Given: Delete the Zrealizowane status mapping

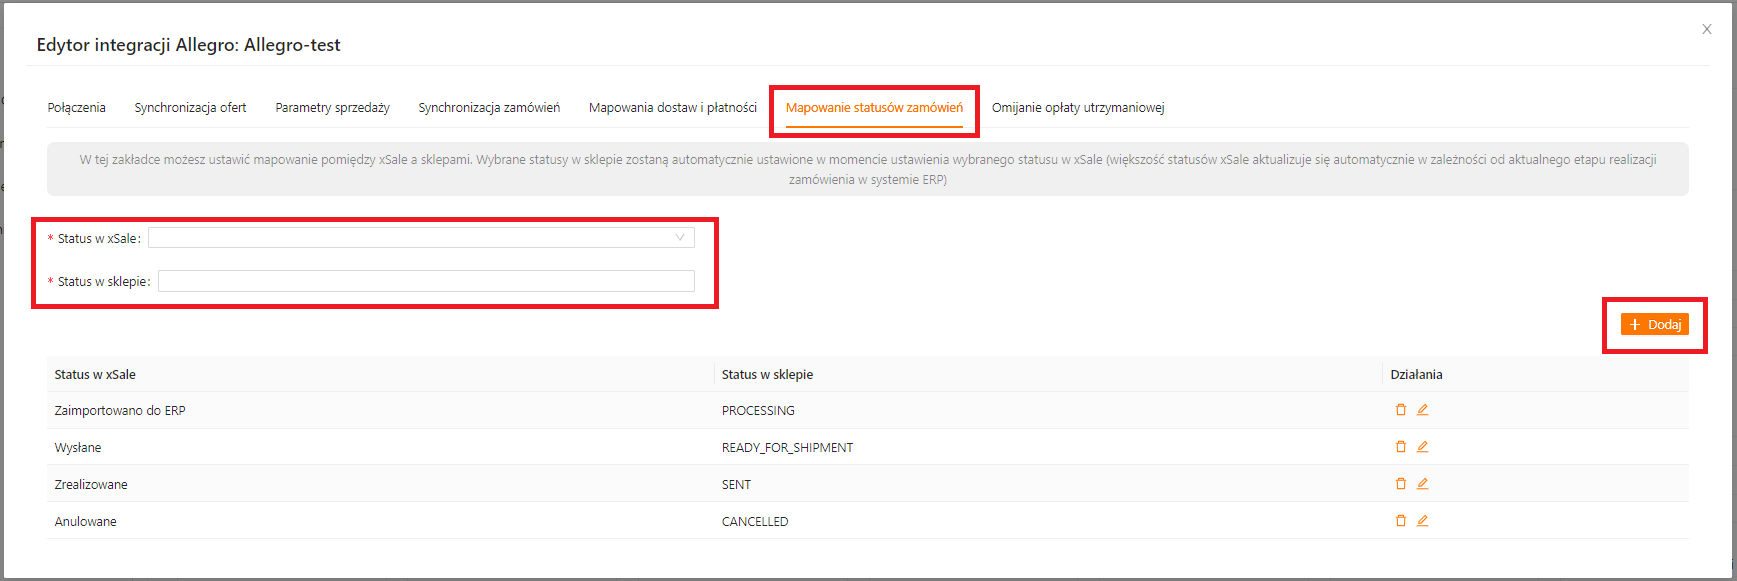Looking at the screenshot, I should 1400,484.
